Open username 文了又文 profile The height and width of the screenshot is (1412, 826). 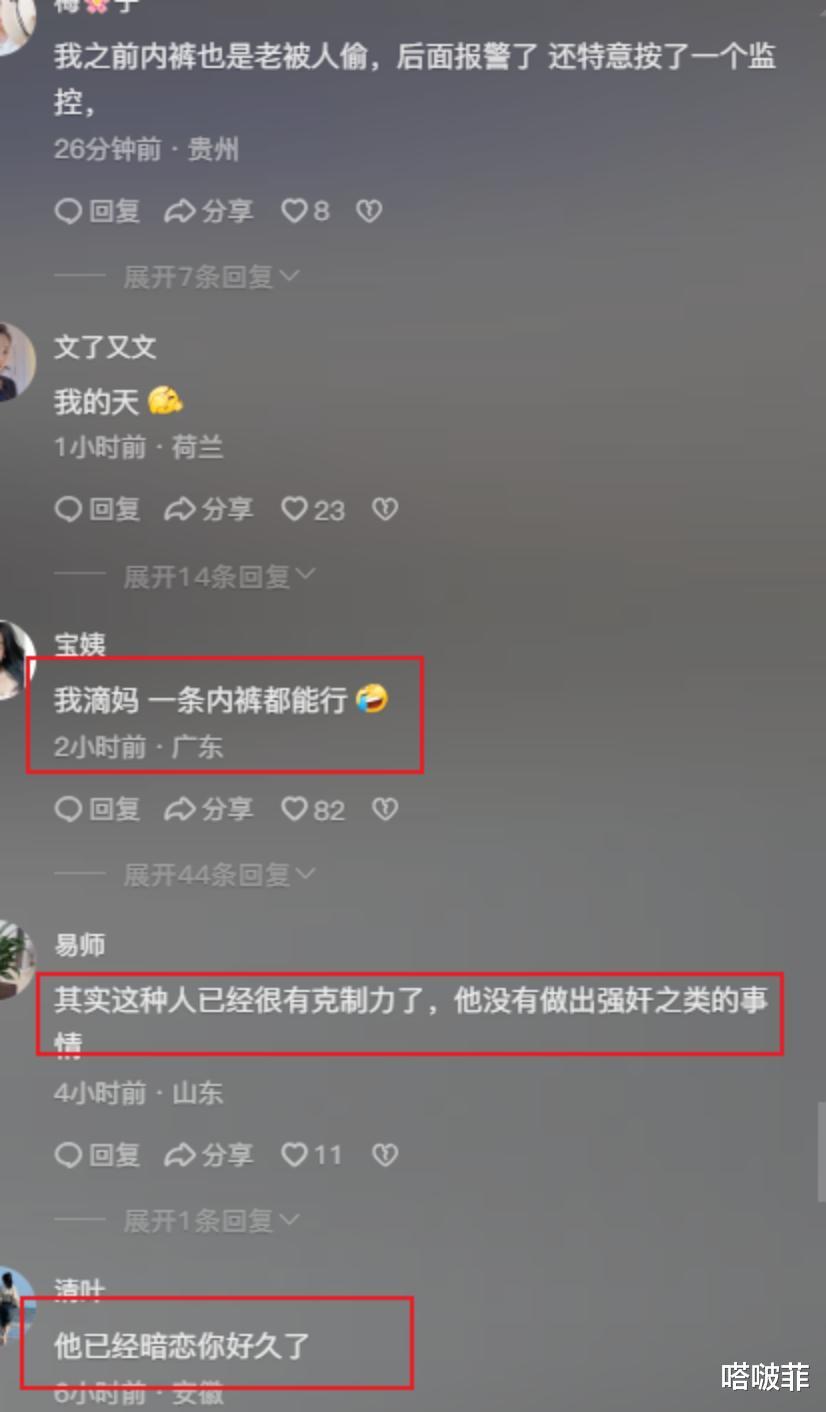105,347
